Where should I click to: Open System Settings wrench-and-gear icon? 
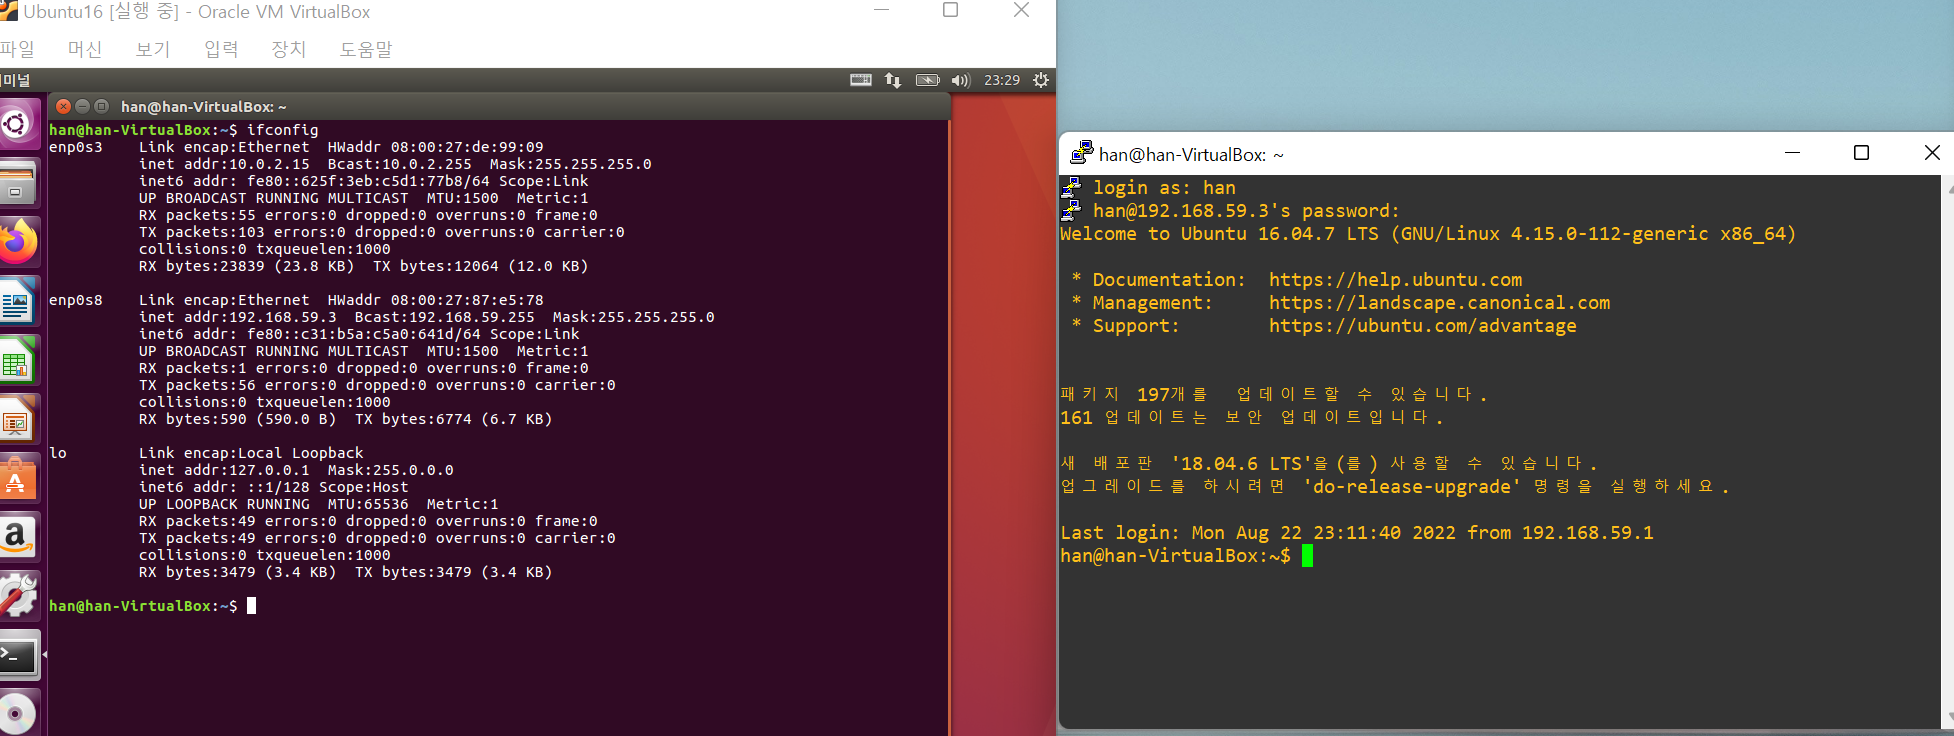point(17,597)
